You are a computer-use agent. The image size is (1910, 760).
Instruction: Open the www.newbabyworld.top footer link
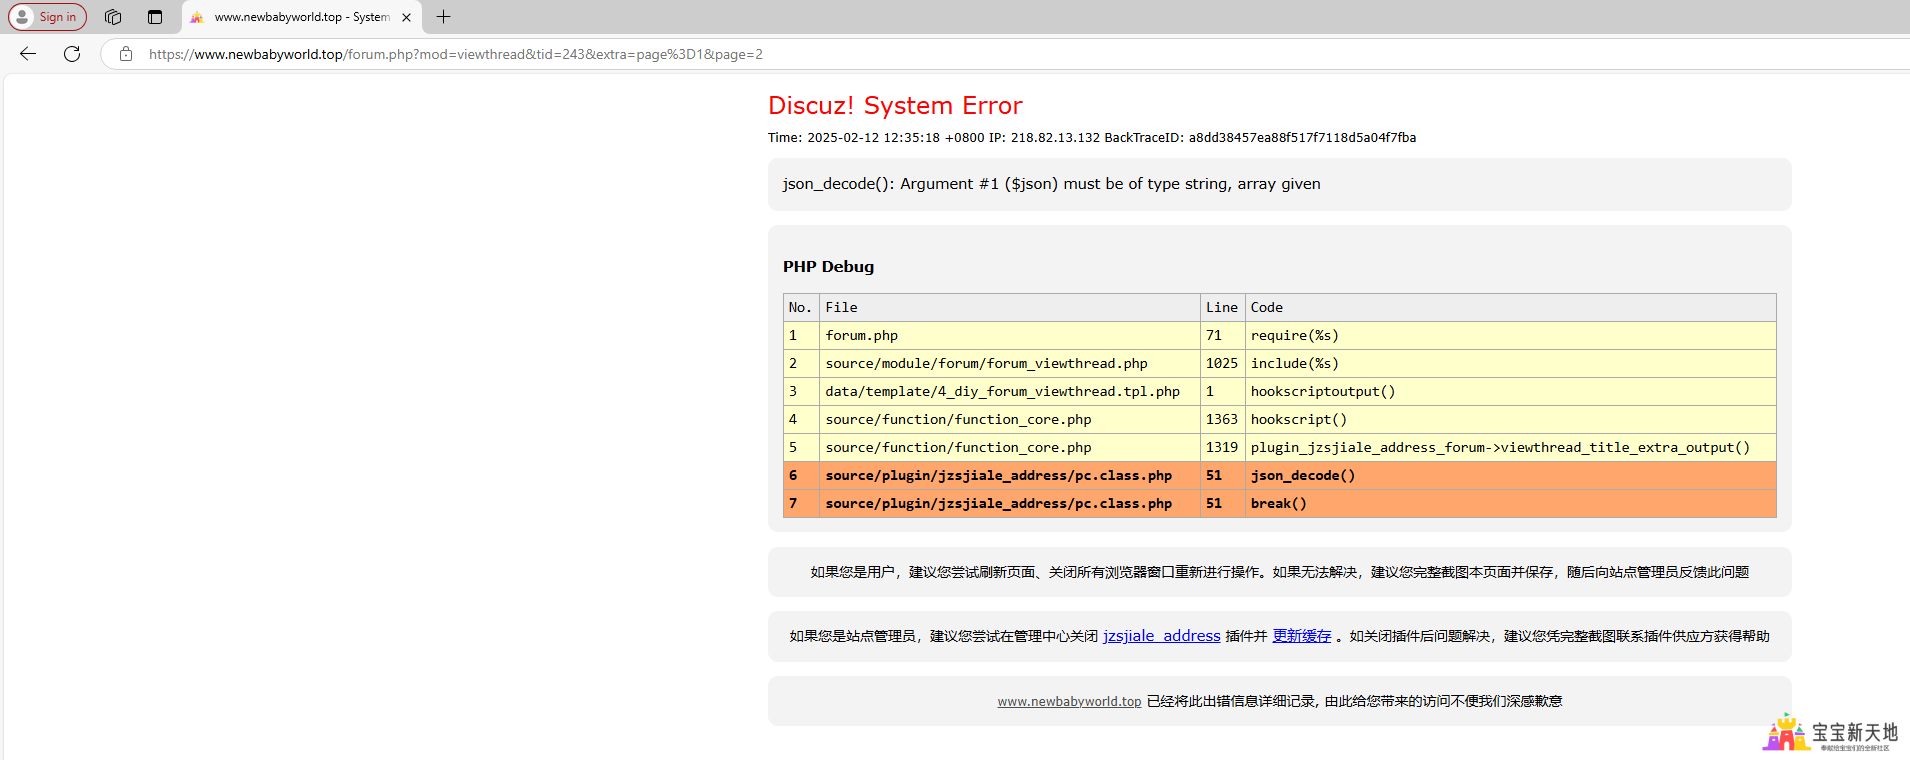point(1069,701)
